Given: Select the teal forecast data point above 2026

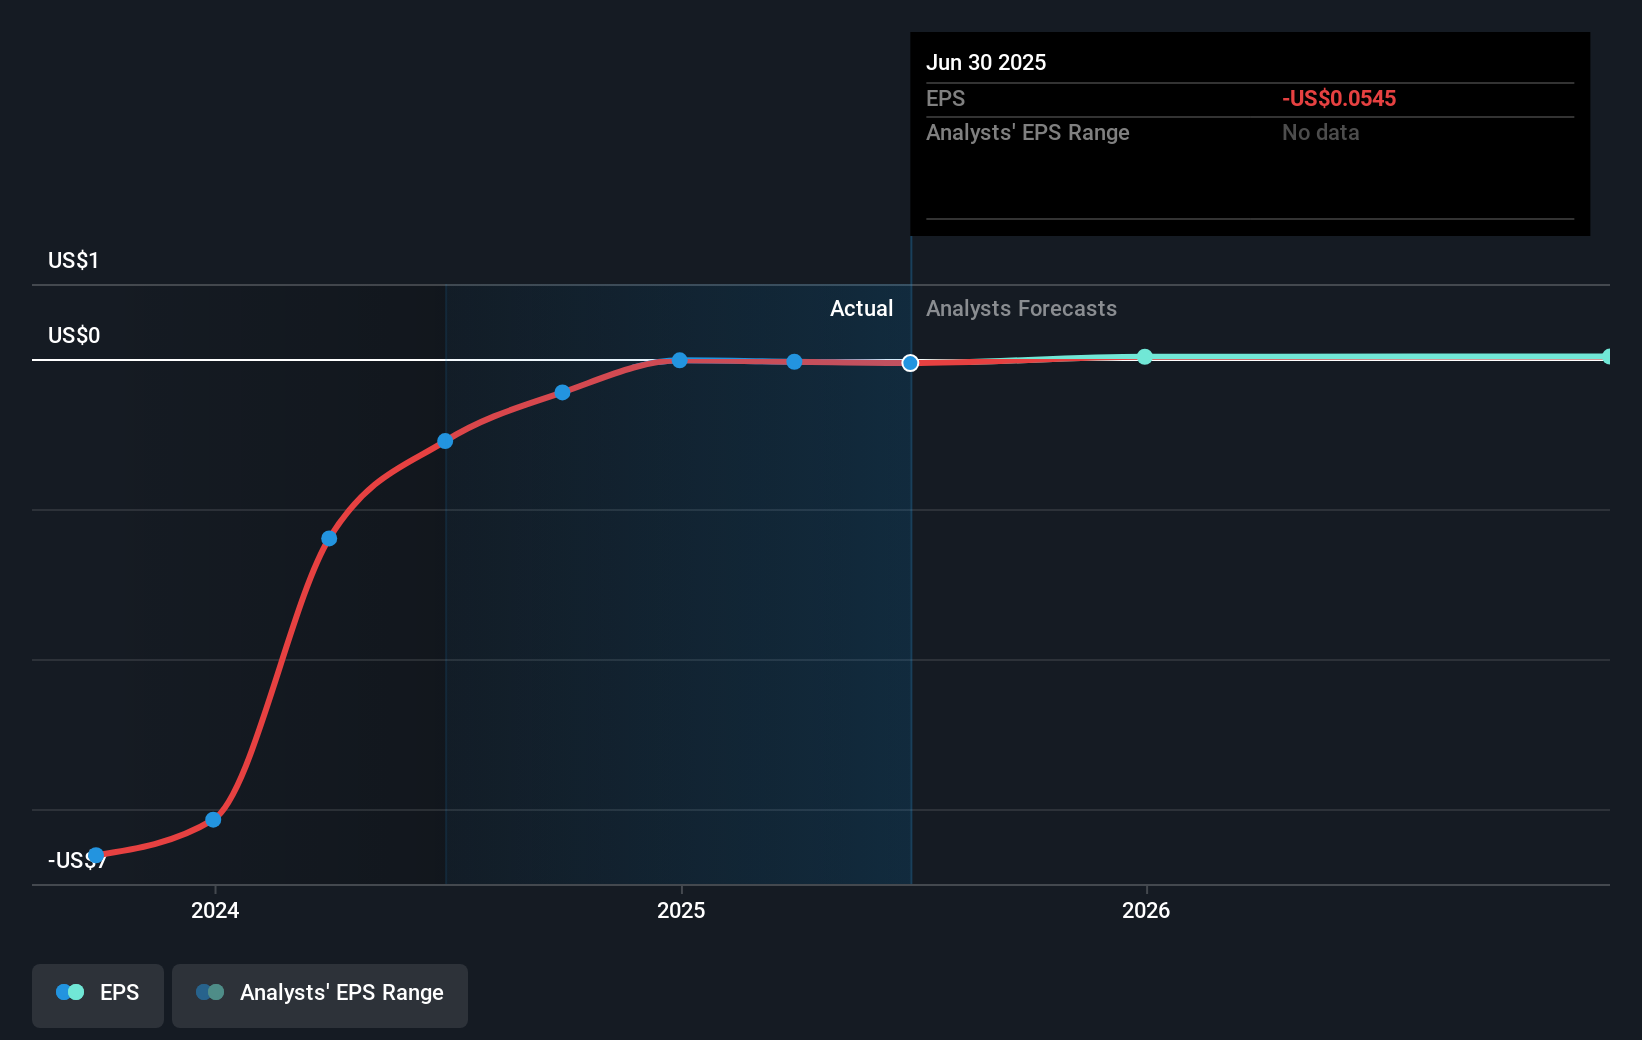Looking at the screenshot, I should coord(1144,356).
